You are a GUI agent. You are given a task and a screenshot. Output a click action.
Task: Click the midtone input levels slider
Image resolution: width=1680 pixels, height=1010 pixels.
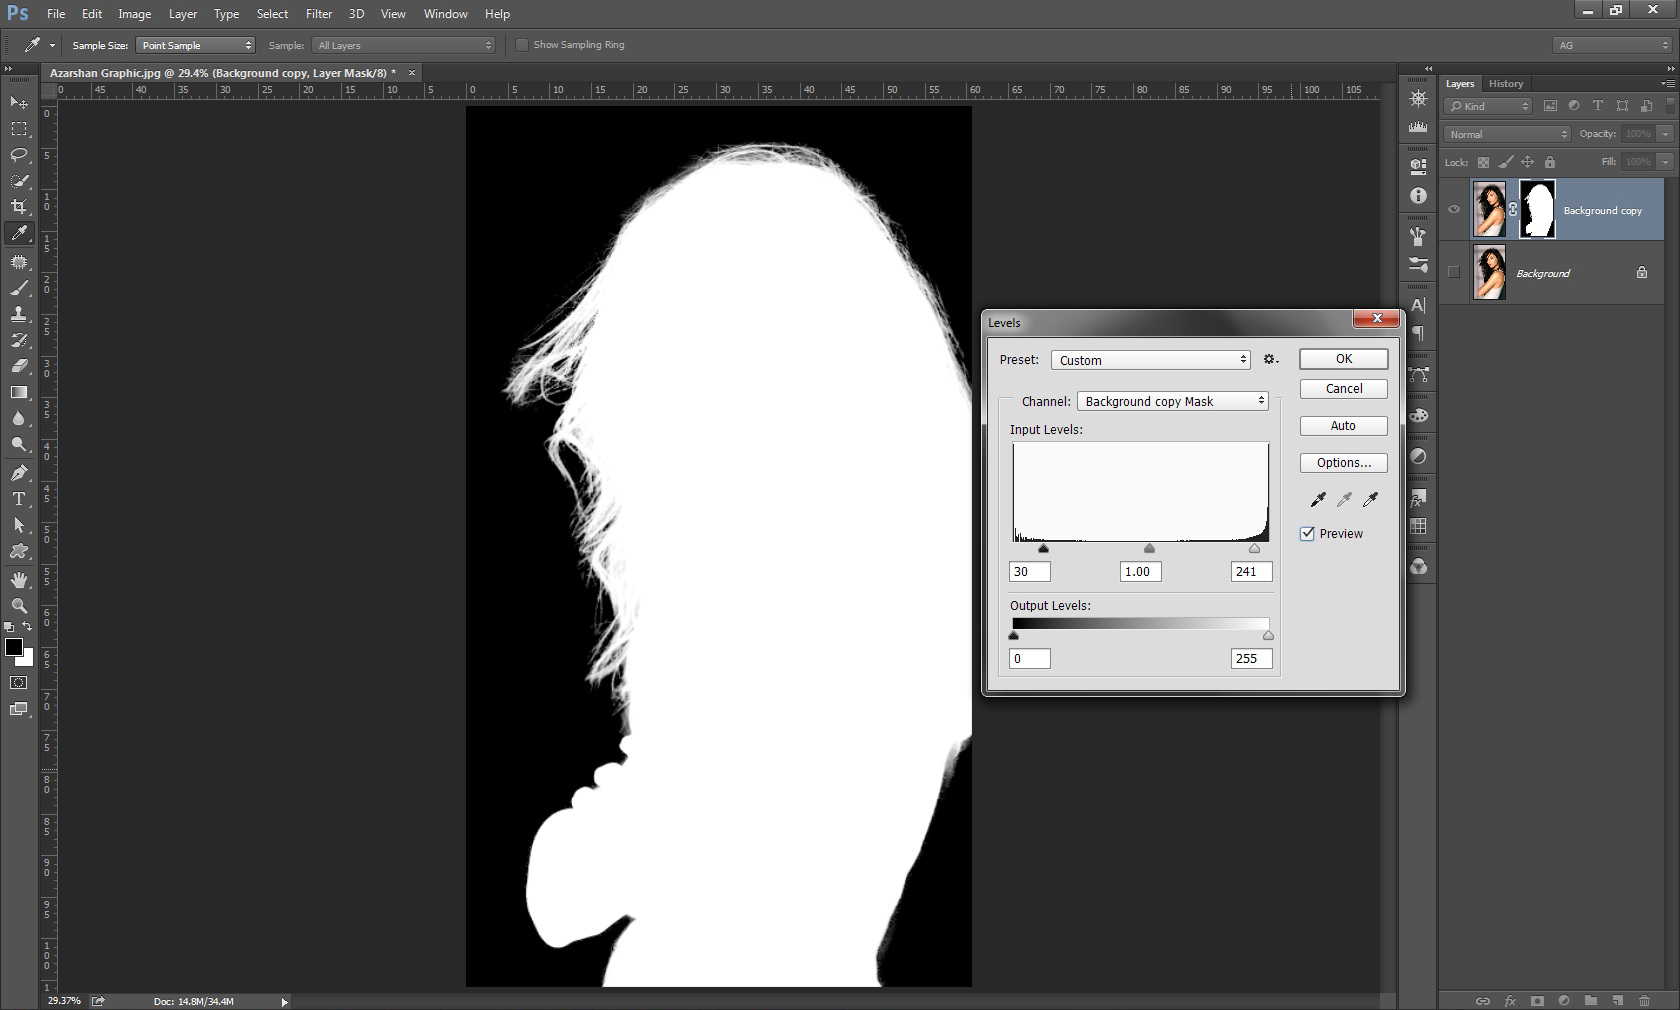click(x=1149, y=549)
